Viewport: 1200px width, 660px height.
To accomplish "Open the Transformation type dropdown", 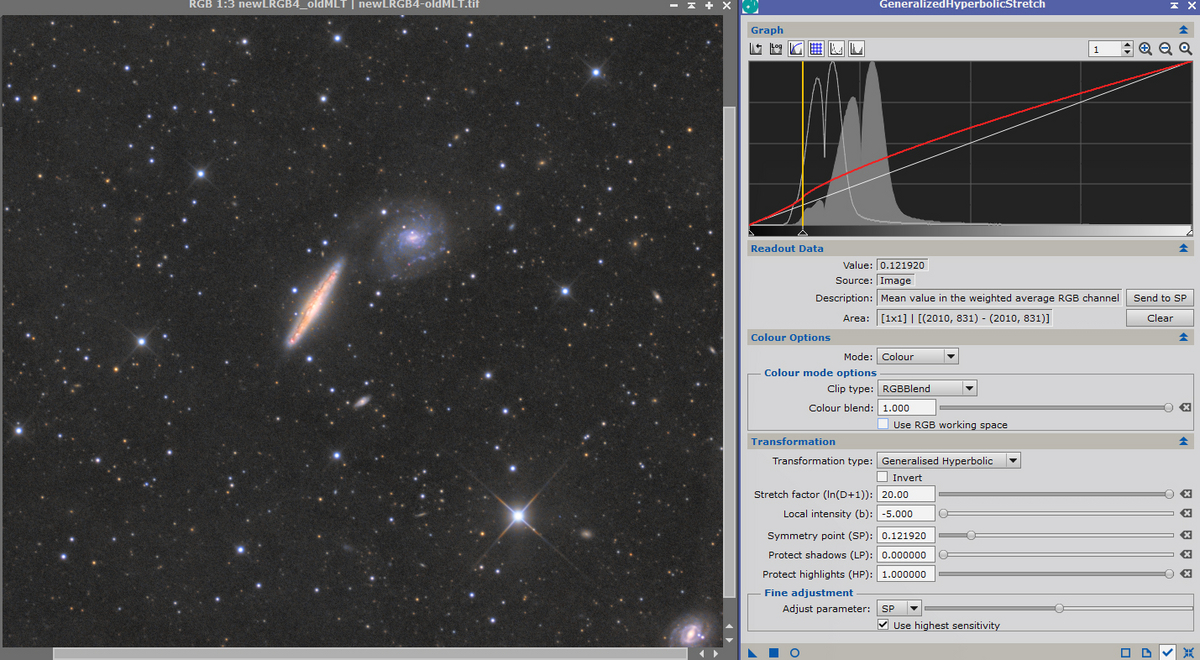I will [x=949, y=461].
